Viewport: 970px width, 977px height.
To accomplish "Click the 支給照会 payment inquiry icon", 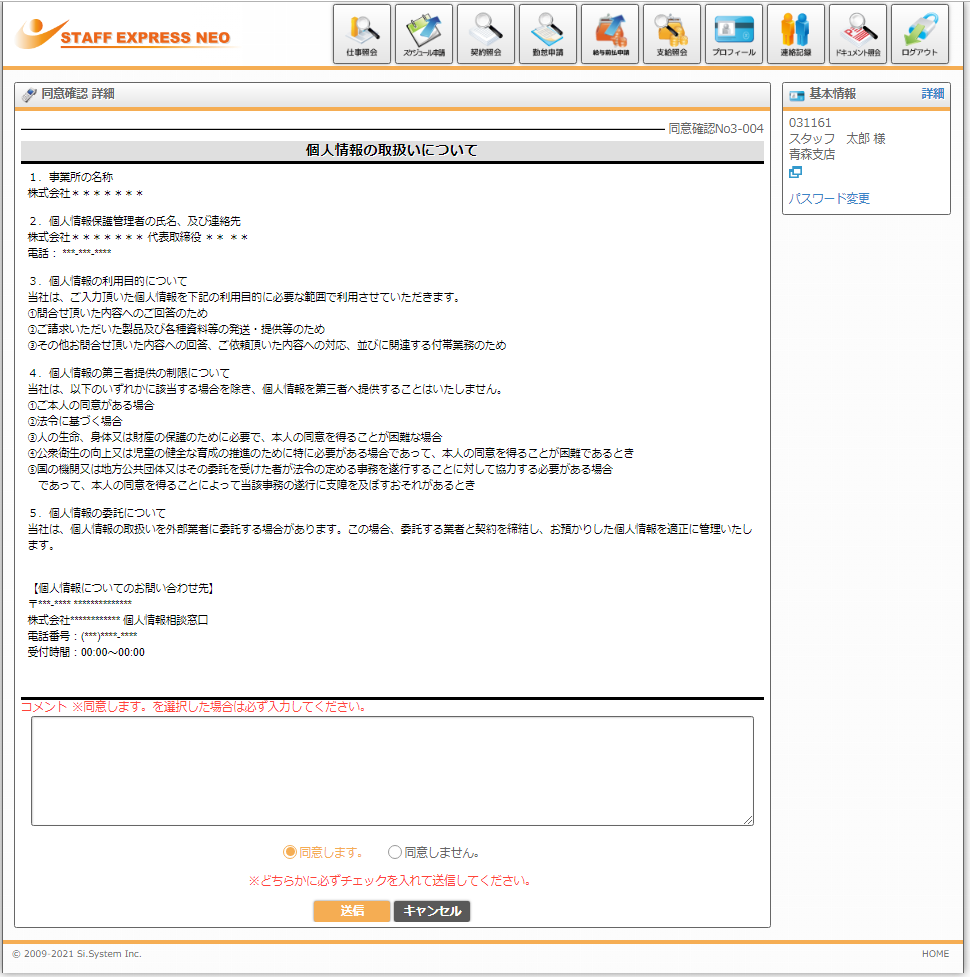I will (x=672, y=34).
